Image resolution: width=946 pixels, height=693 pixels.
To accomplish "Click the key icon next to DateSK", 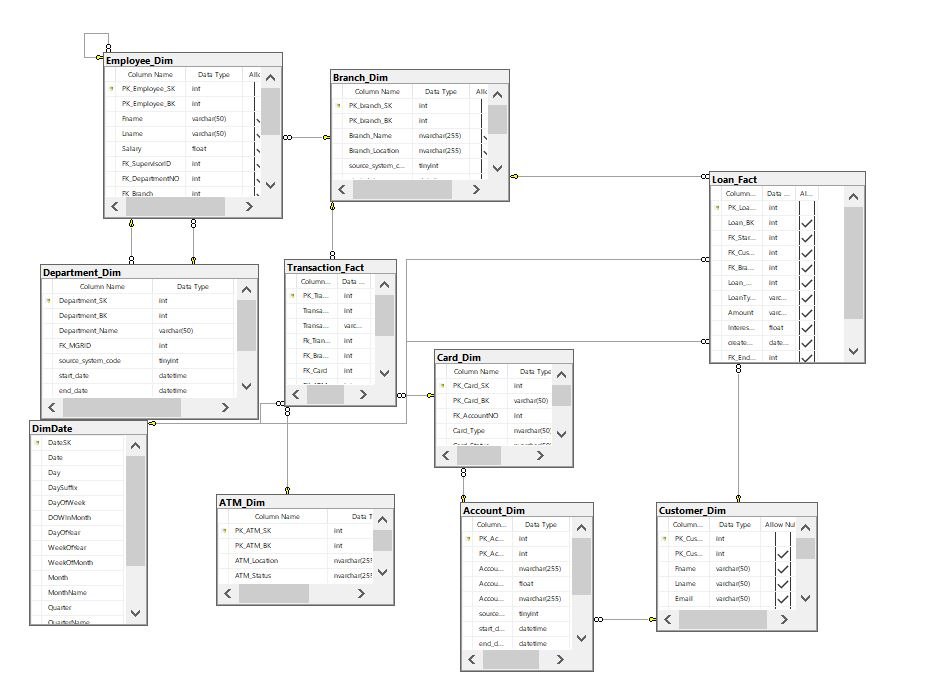I will 37,443.
